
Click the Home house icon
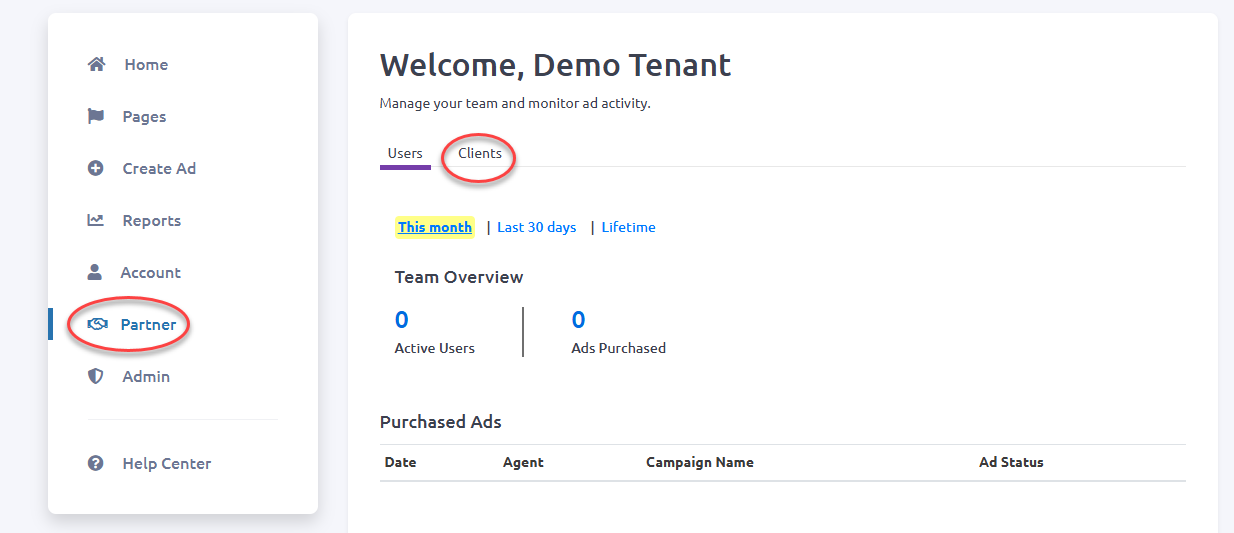[97, 64]
